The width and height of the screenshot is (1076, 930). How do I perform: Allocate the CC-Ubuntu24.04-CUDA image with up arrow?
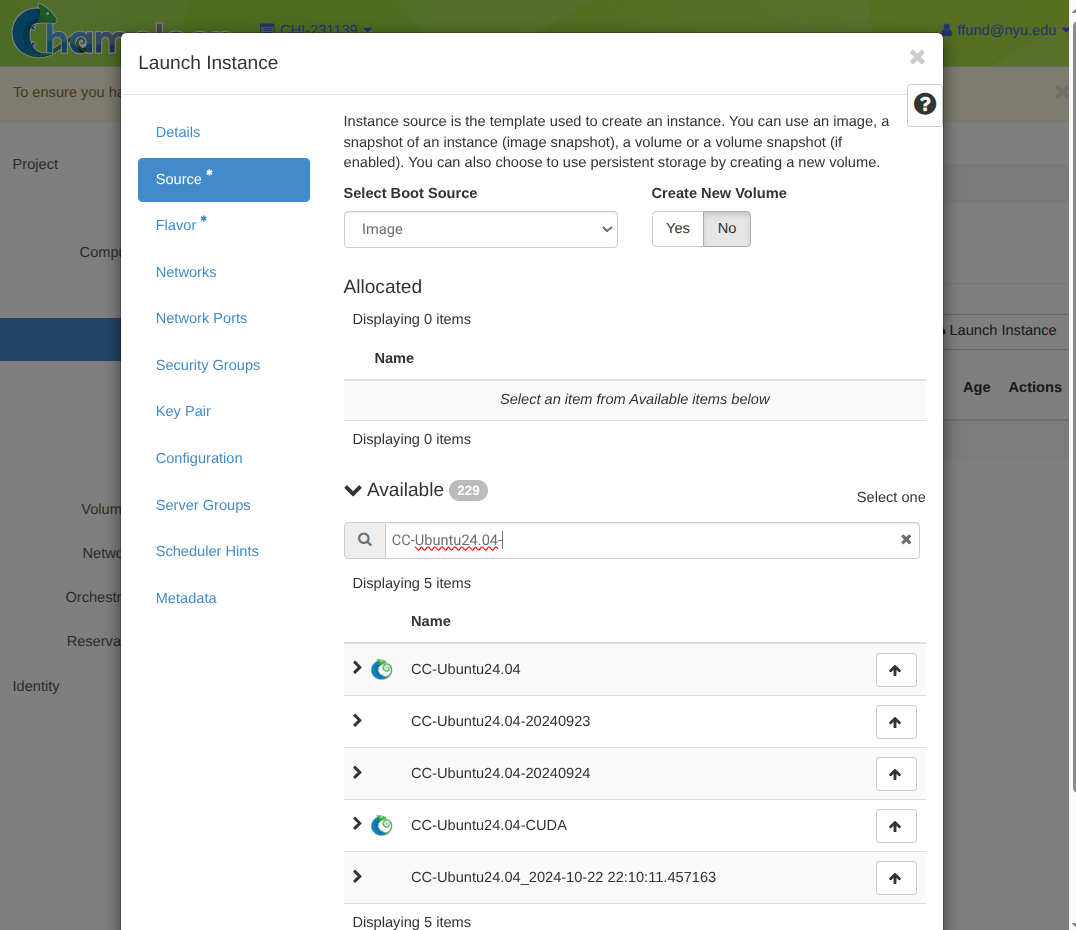pyautogui.click(x=895, y=826)
